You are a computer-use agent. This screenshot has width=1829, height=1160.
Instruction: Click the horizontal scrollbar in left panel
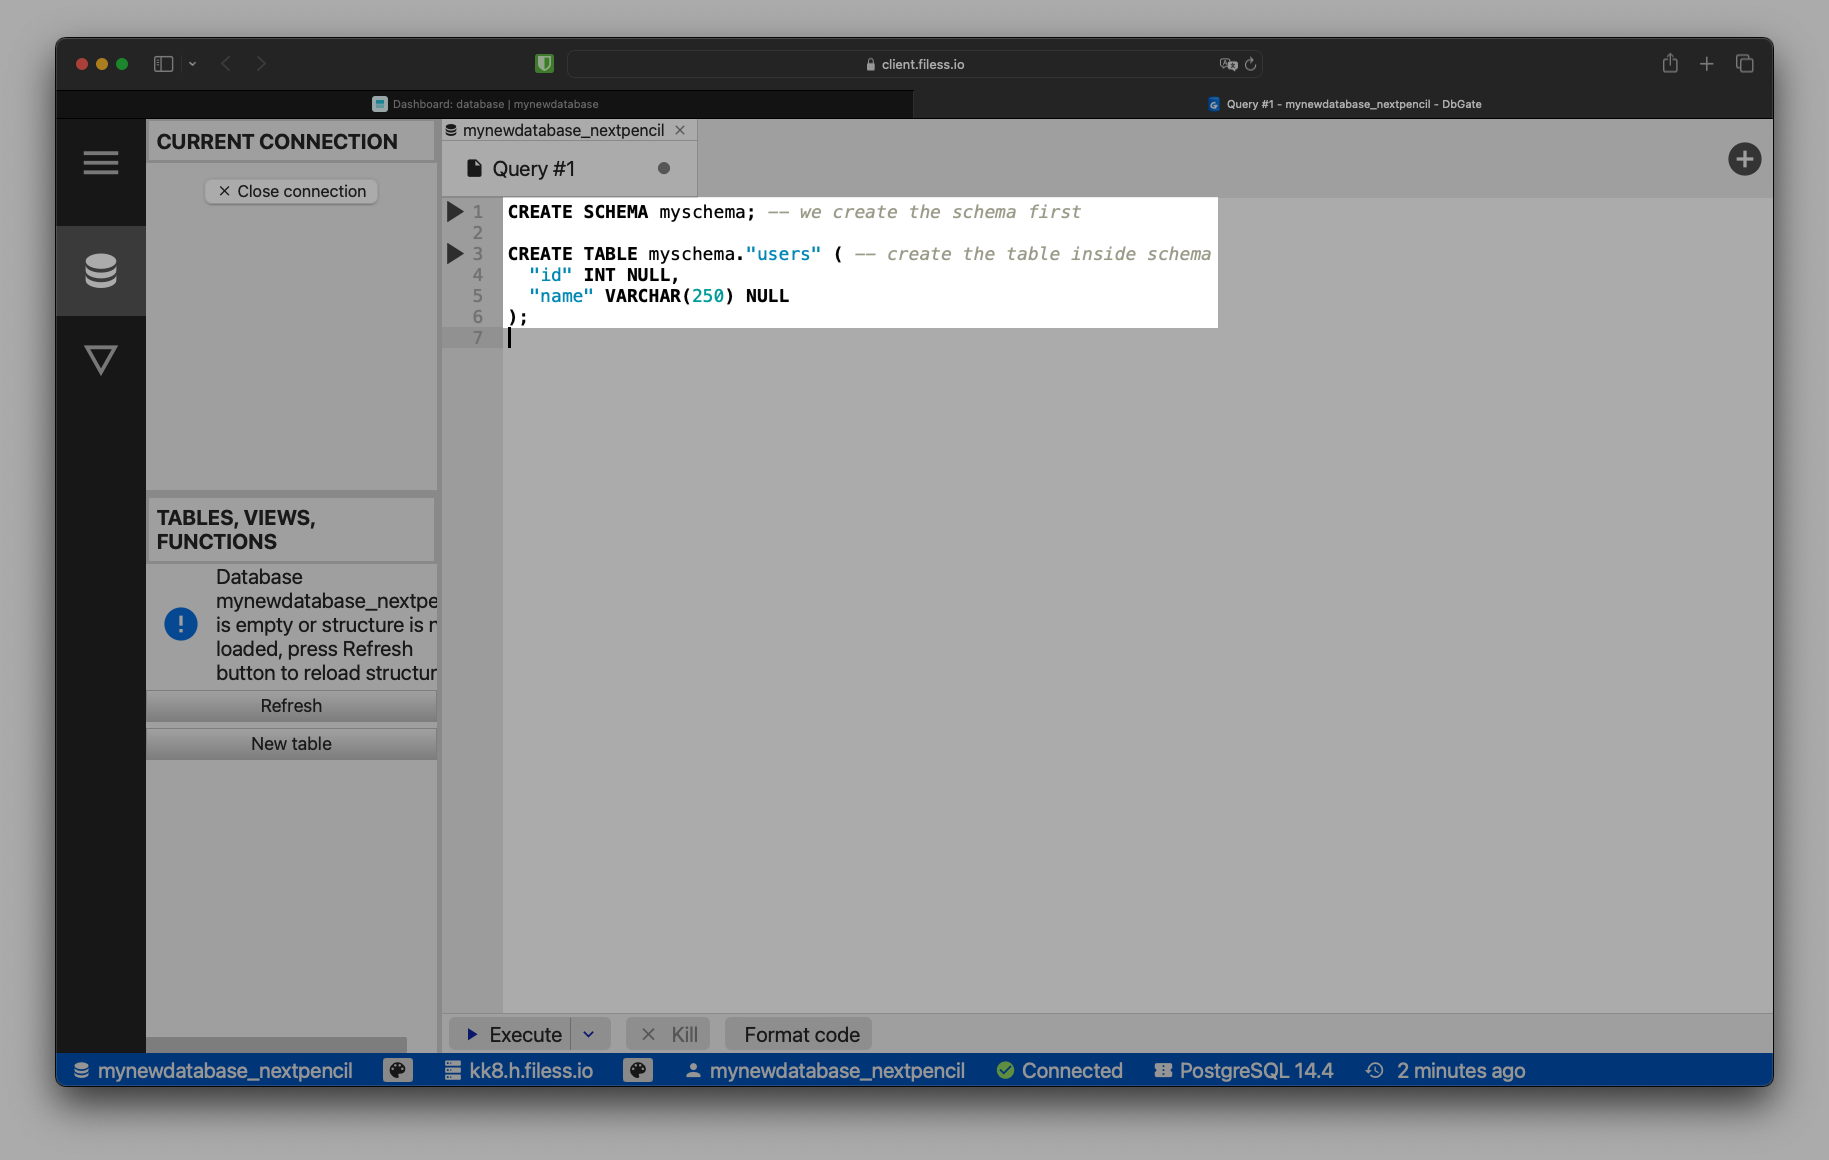(276, 1045)
